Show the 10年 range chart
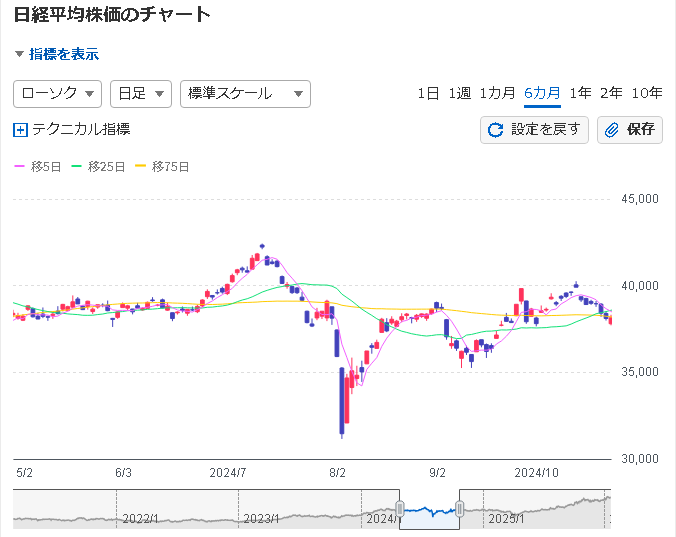This screenshot has width=676, height=537. 646,93
